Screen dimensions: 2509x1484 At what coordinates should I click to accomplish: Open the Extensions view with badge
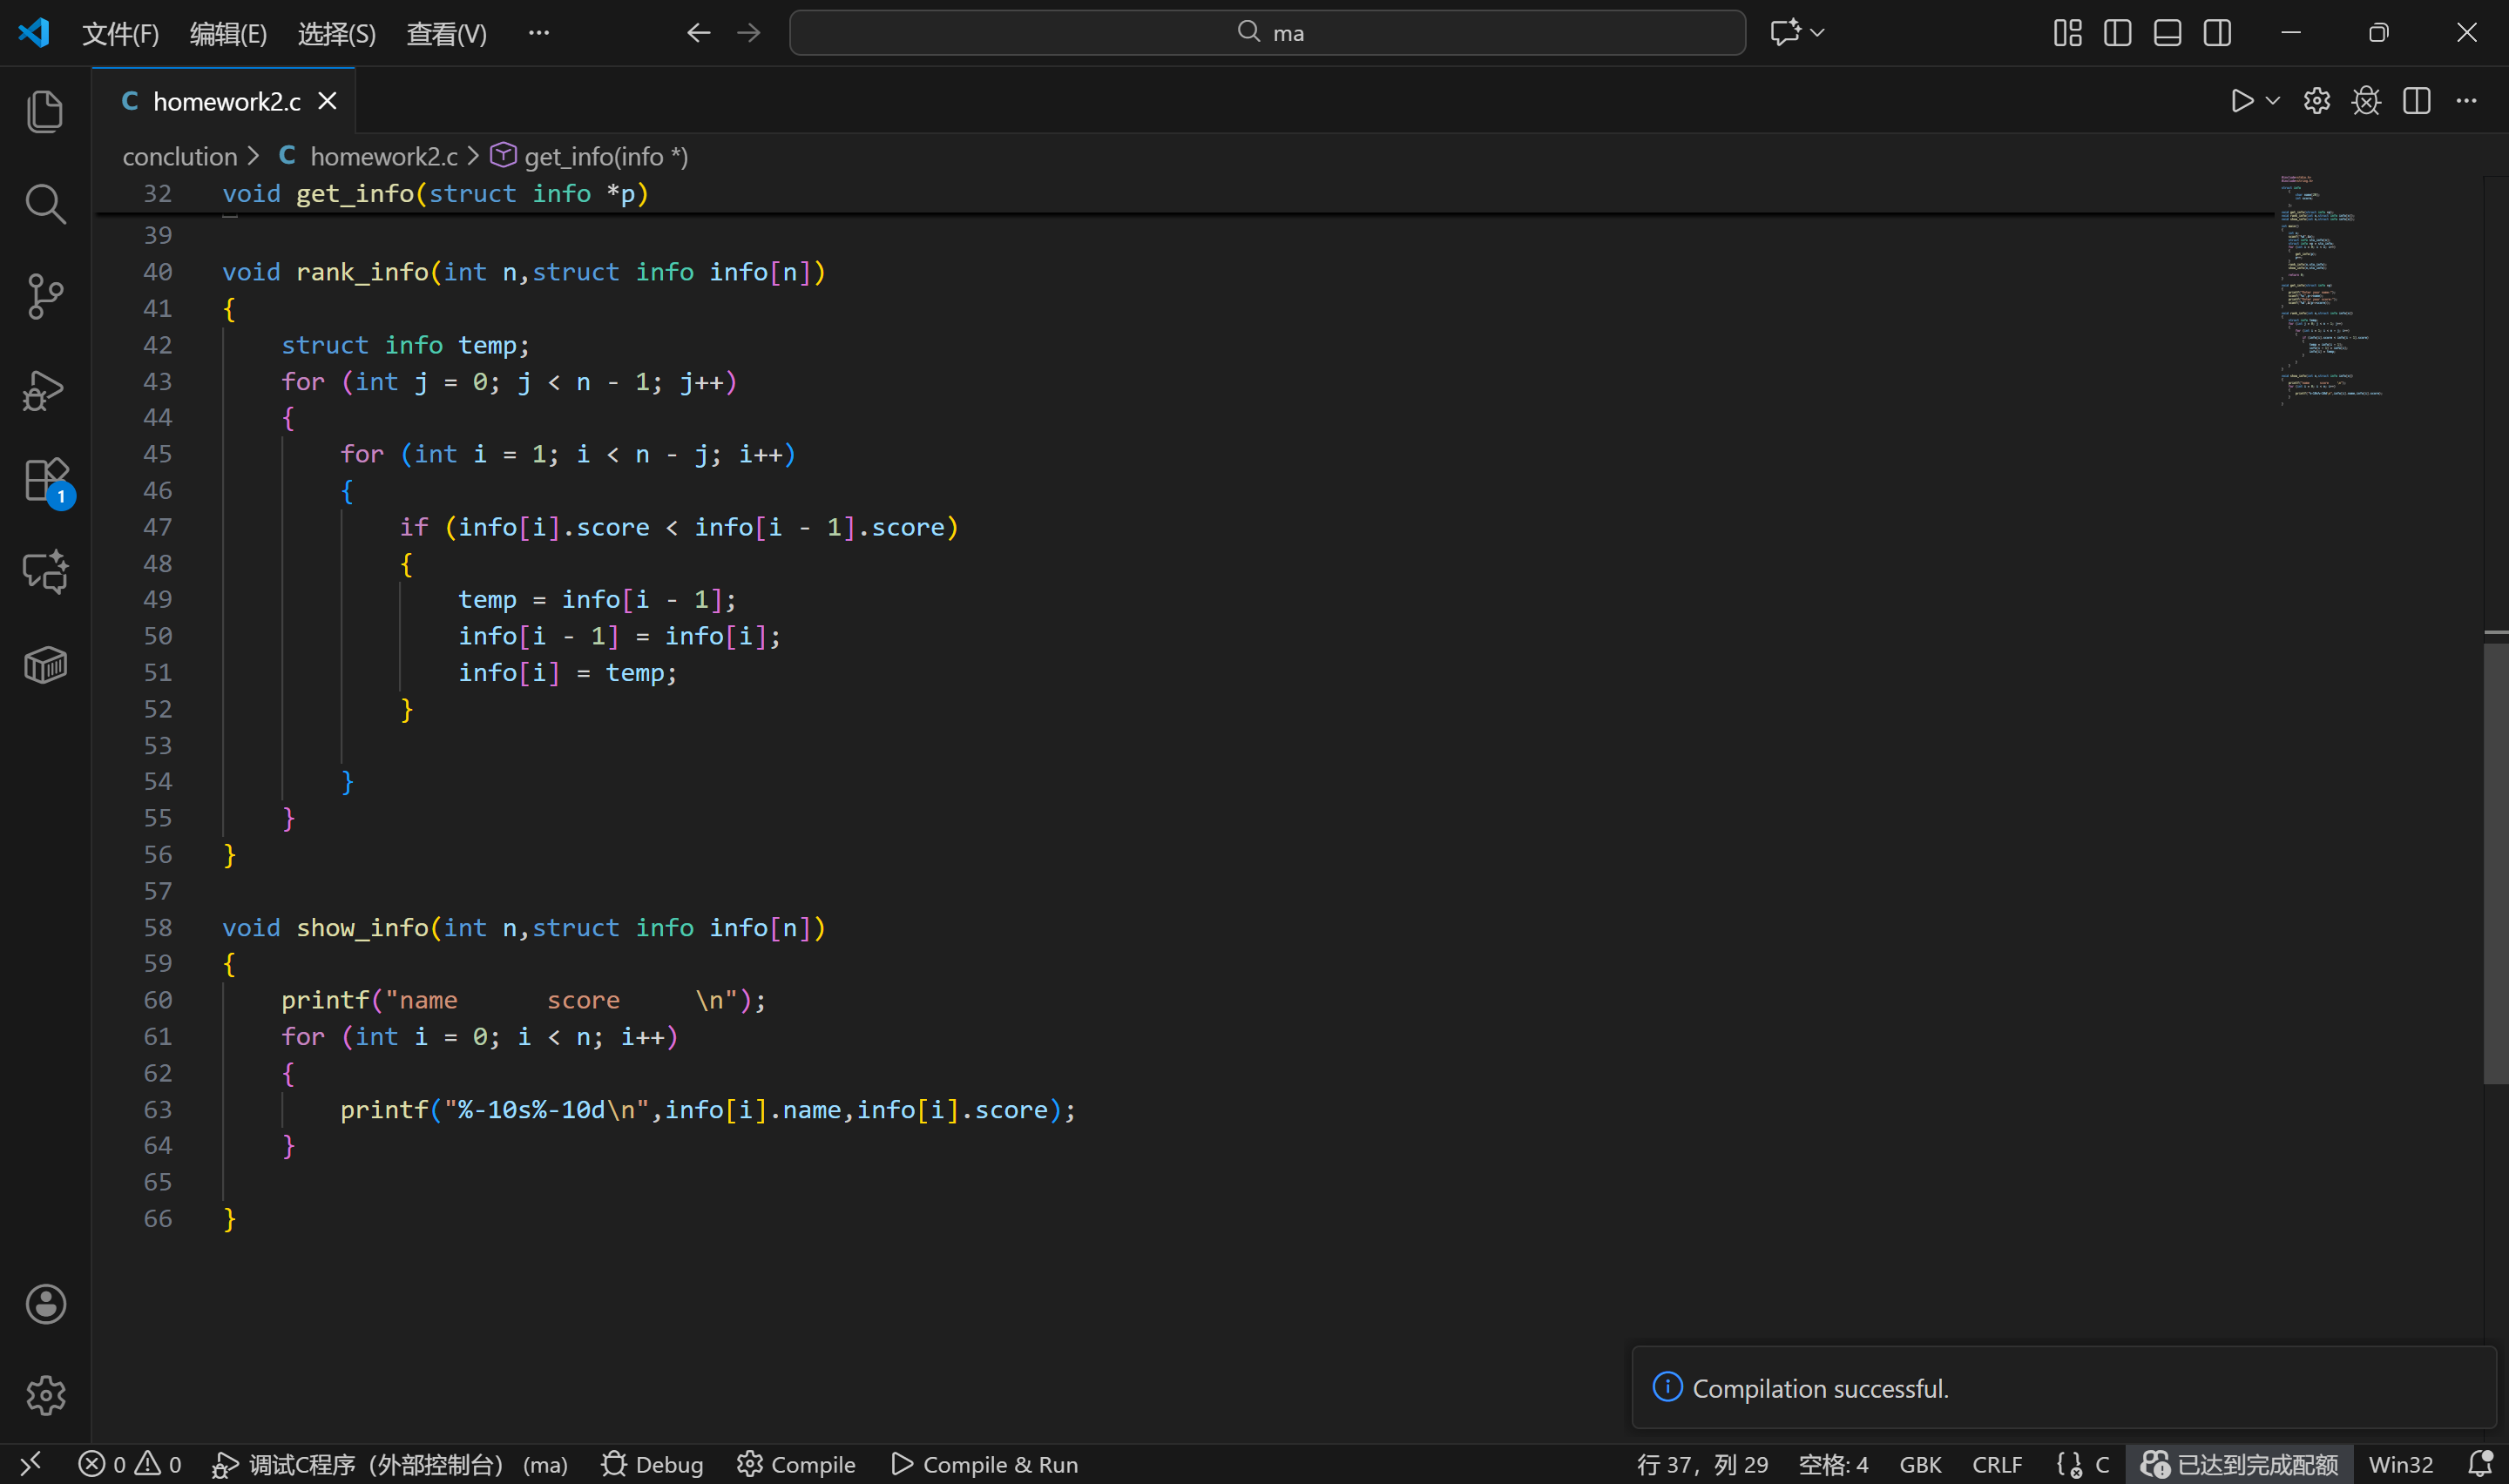(45, 482)
